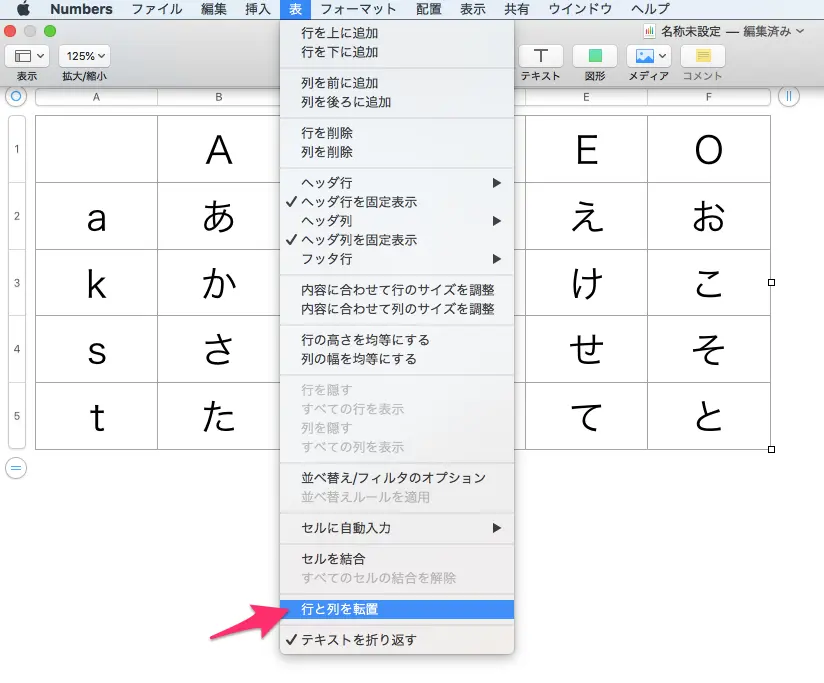Click the add-column handle at right of column header
Screen dimensions: 824x683
(x=788, y=97)
